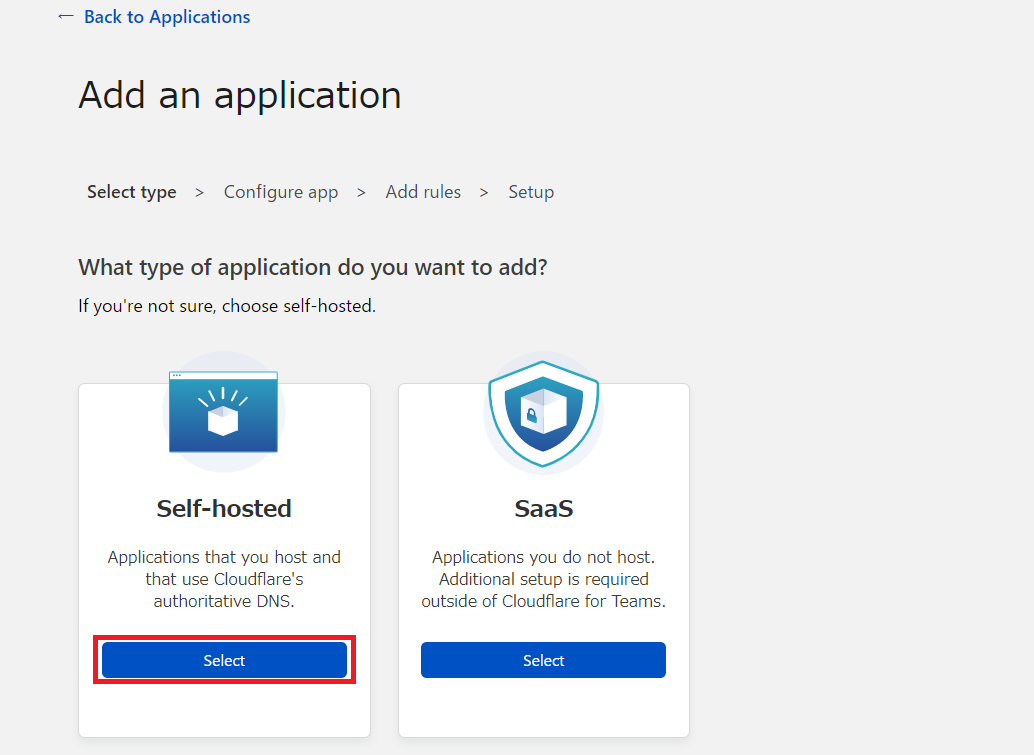Image resolution: width=1034 pixels, height=755 pixels.
Task: Click the SaaS card heading
Action: pos(543,508)
